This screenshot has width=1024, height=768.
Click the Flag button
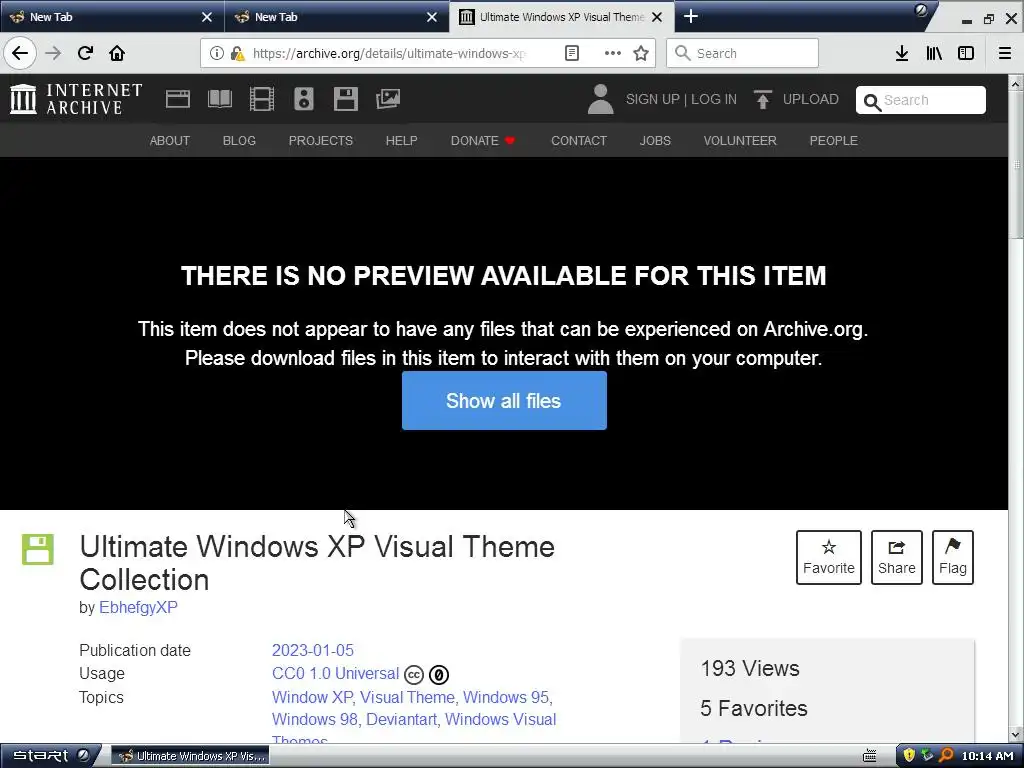953,557
